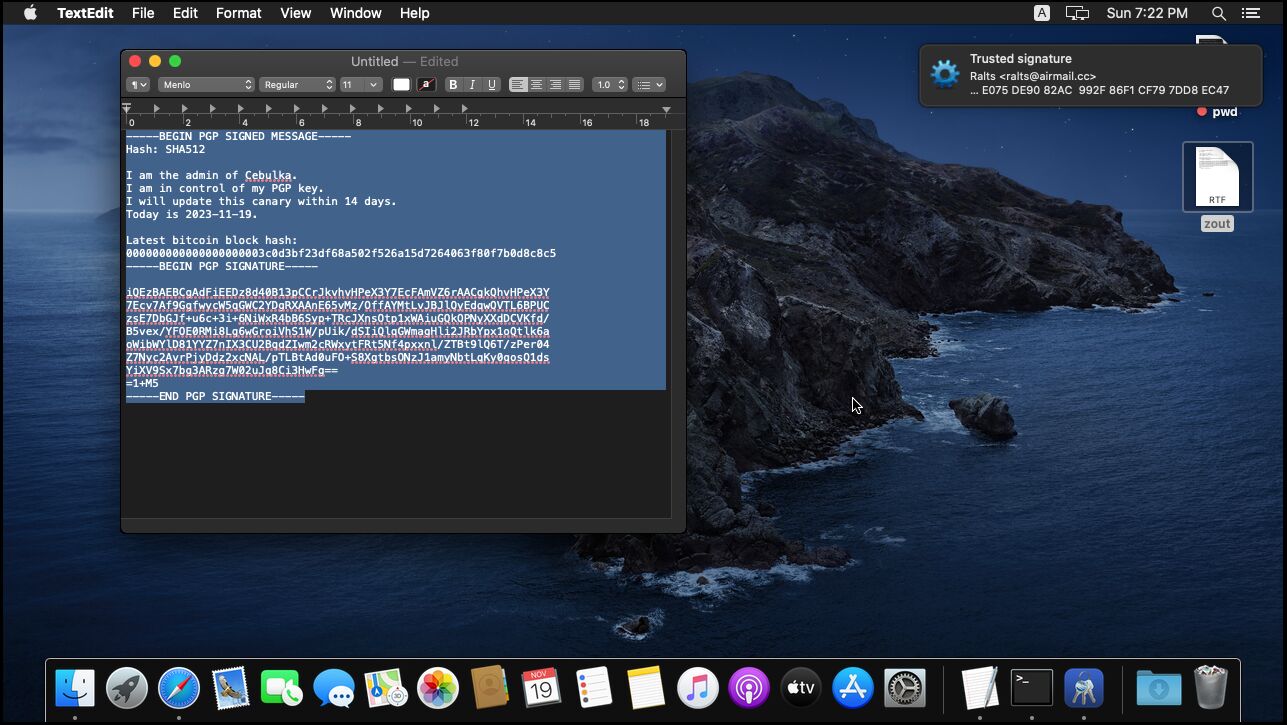Click the white text color swatch
Viewport: 1287px width, 725px height.
point(401,85)
